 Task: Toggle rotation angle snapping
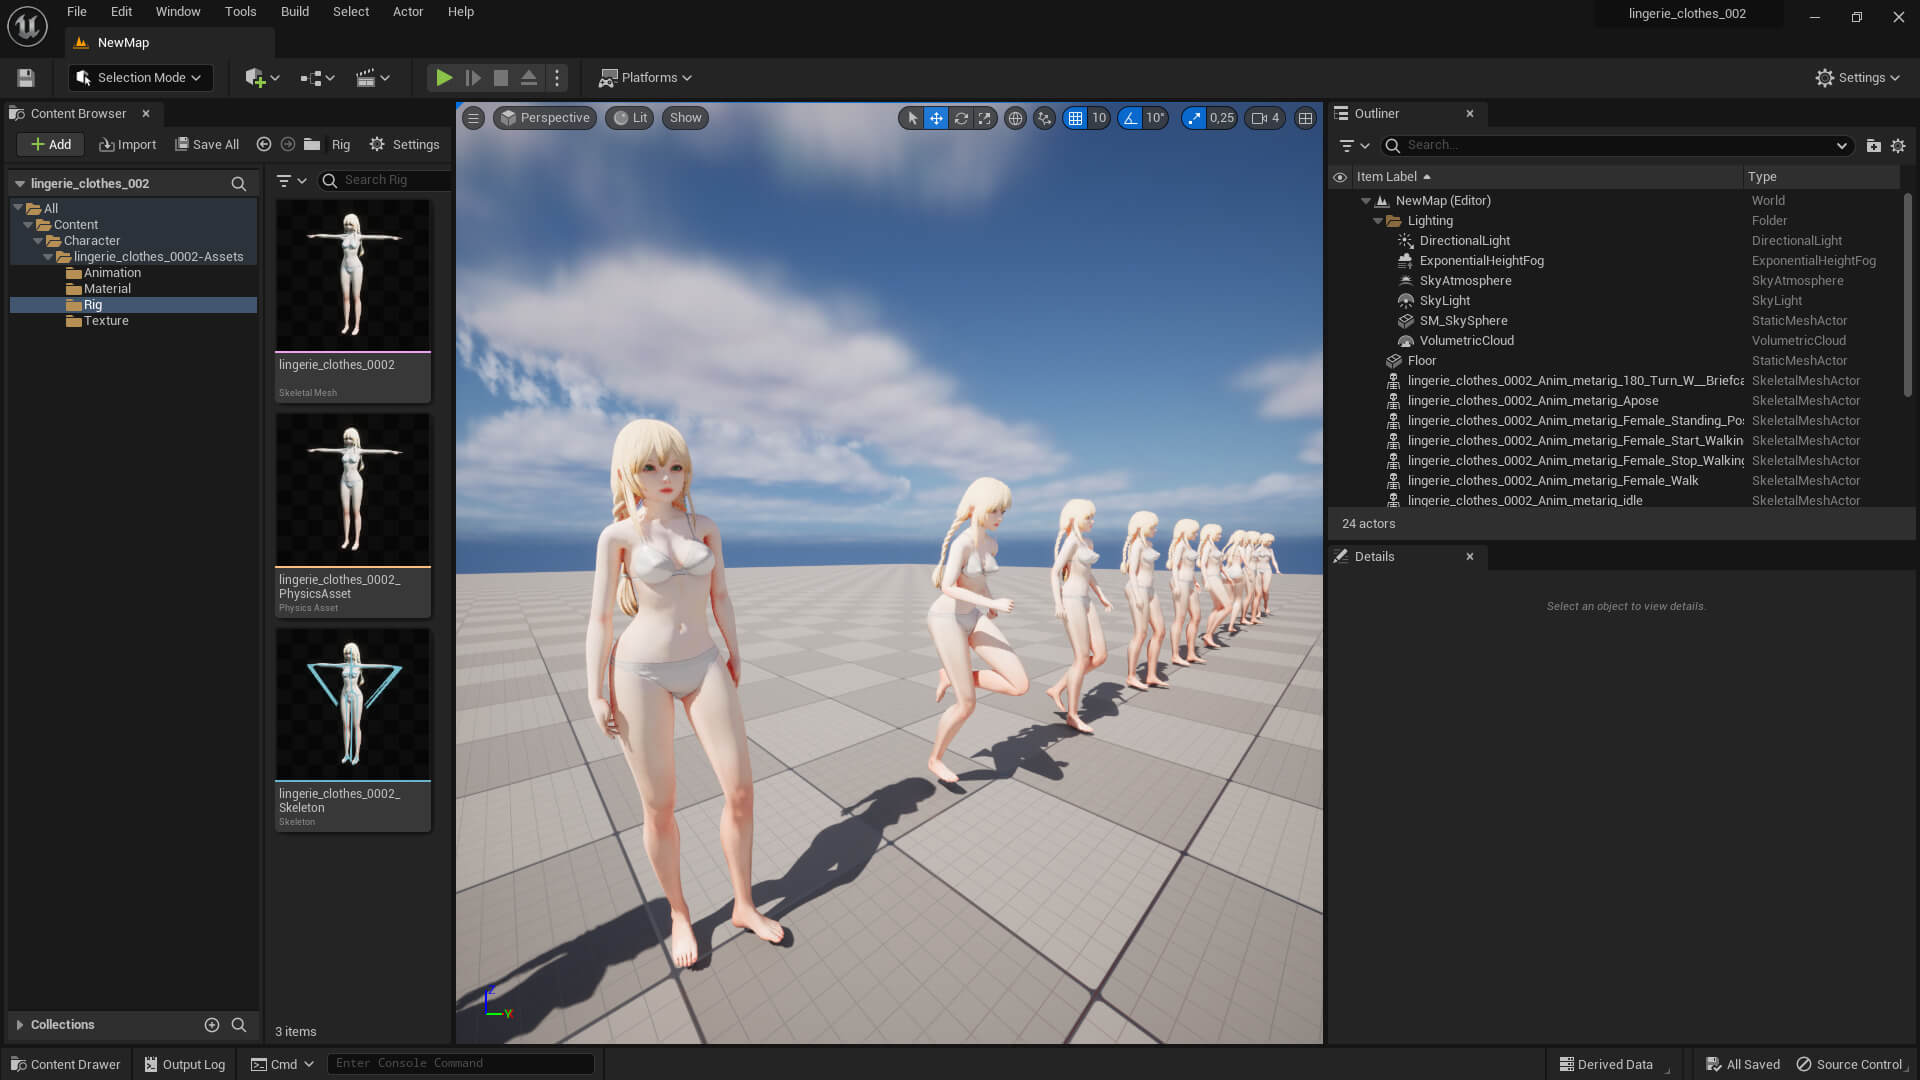pyautogui.click(x=1130, y=118)
